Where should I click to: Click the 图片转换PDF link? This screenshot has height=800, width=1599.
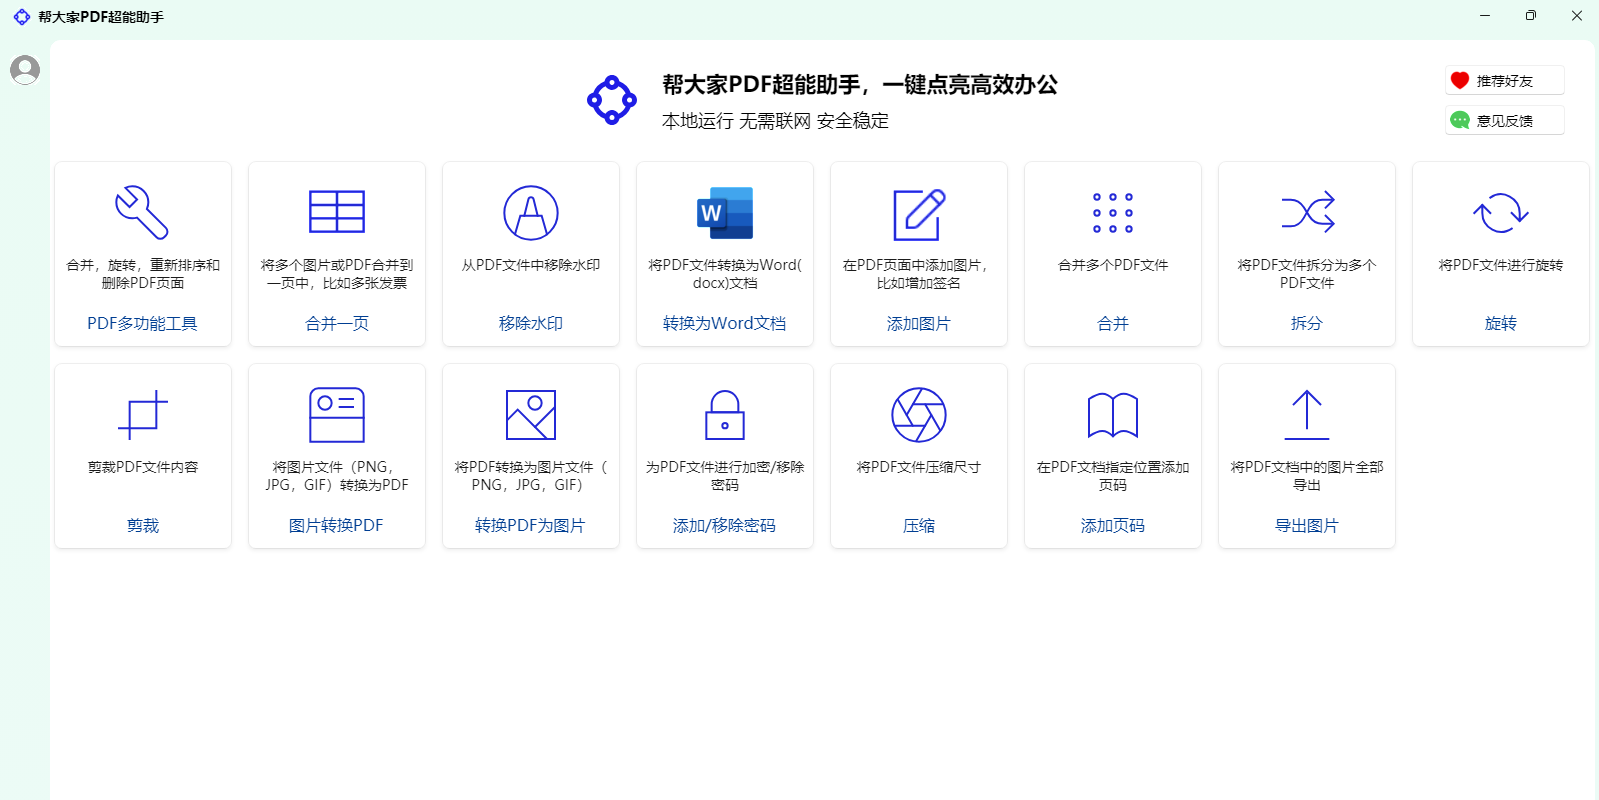[x=336, y=525]
